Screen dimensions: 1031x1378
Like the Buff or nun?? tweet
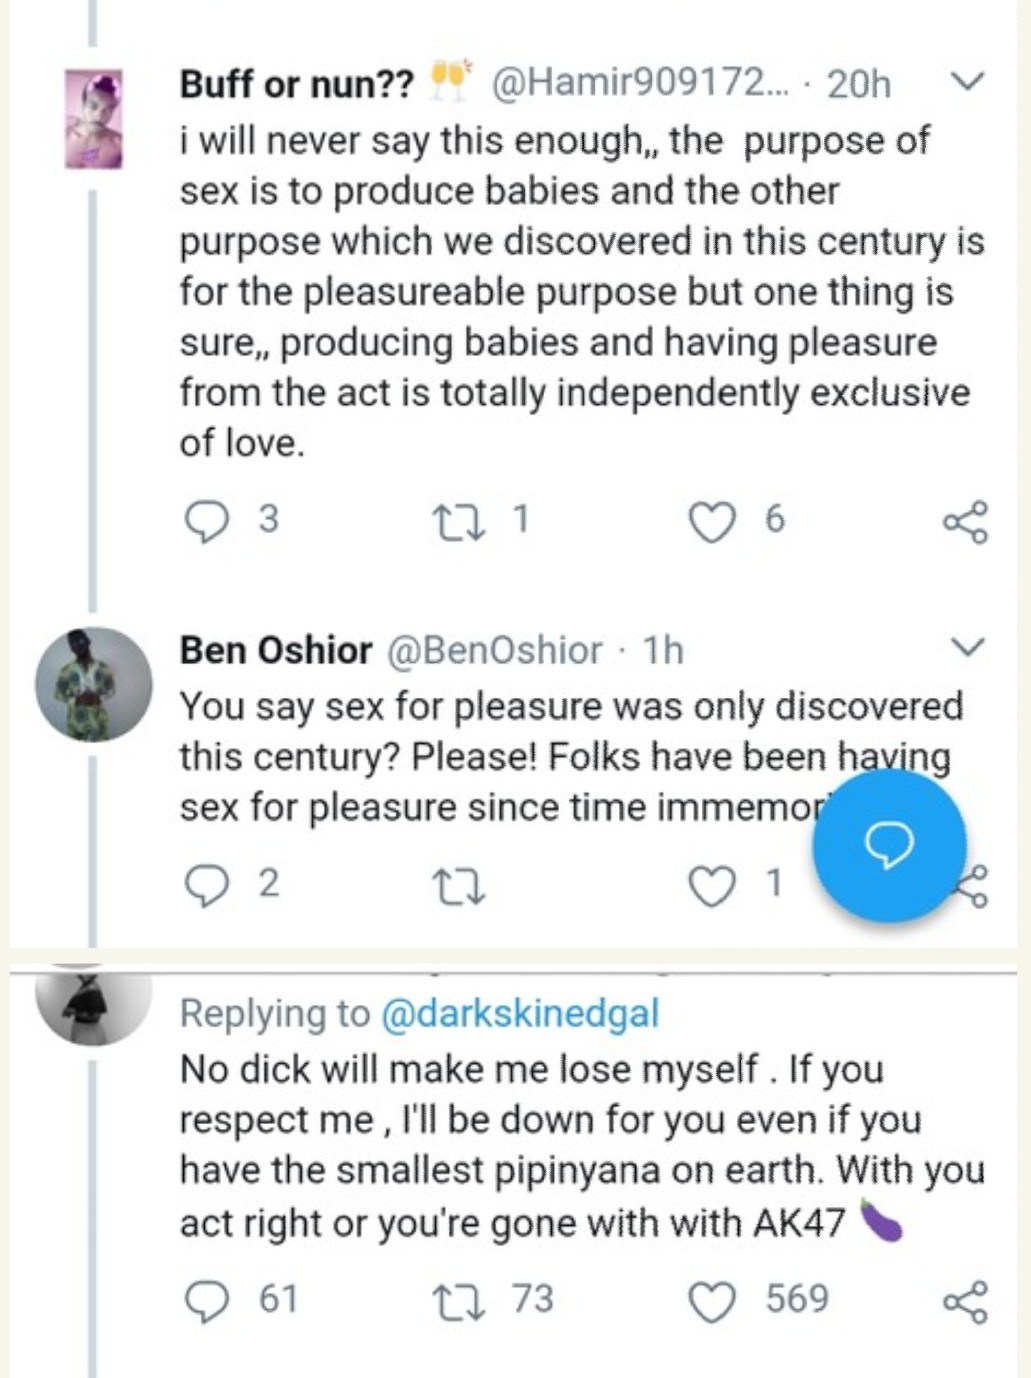712,521
